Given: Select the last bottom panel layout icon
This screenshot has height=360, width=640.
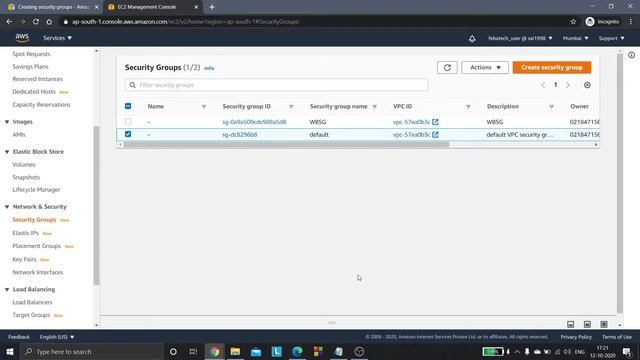Looking at the screenshot, I should [604, 324].
